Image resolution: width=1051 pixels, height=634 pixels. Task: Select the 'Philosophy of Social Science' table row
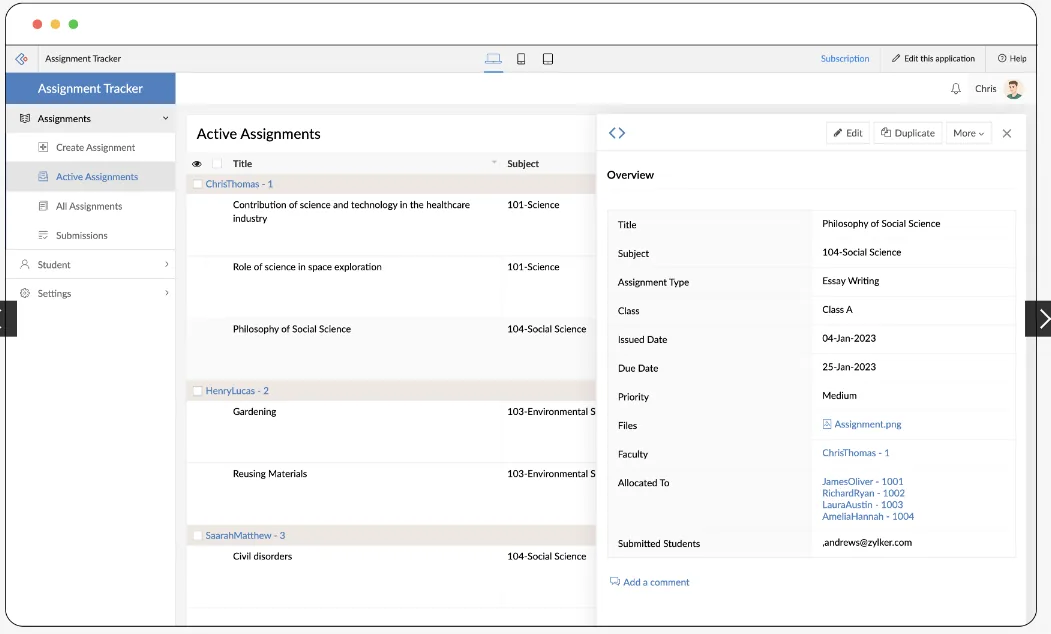391,348
